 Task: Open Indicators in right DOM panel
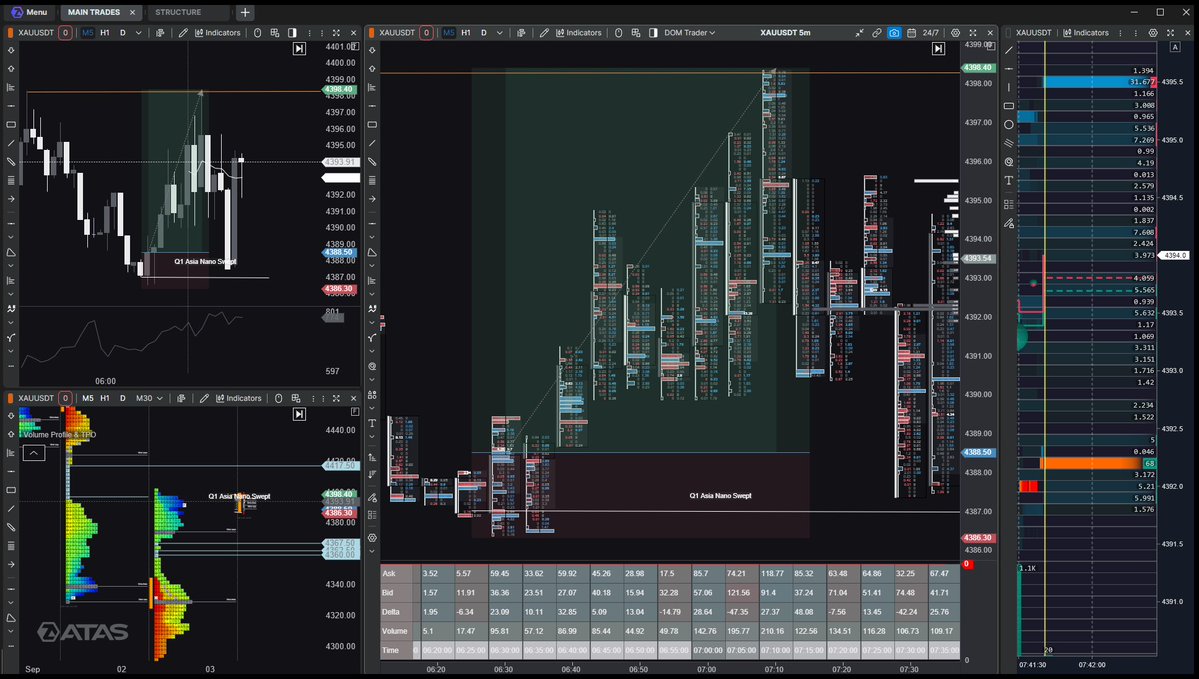1087,33
